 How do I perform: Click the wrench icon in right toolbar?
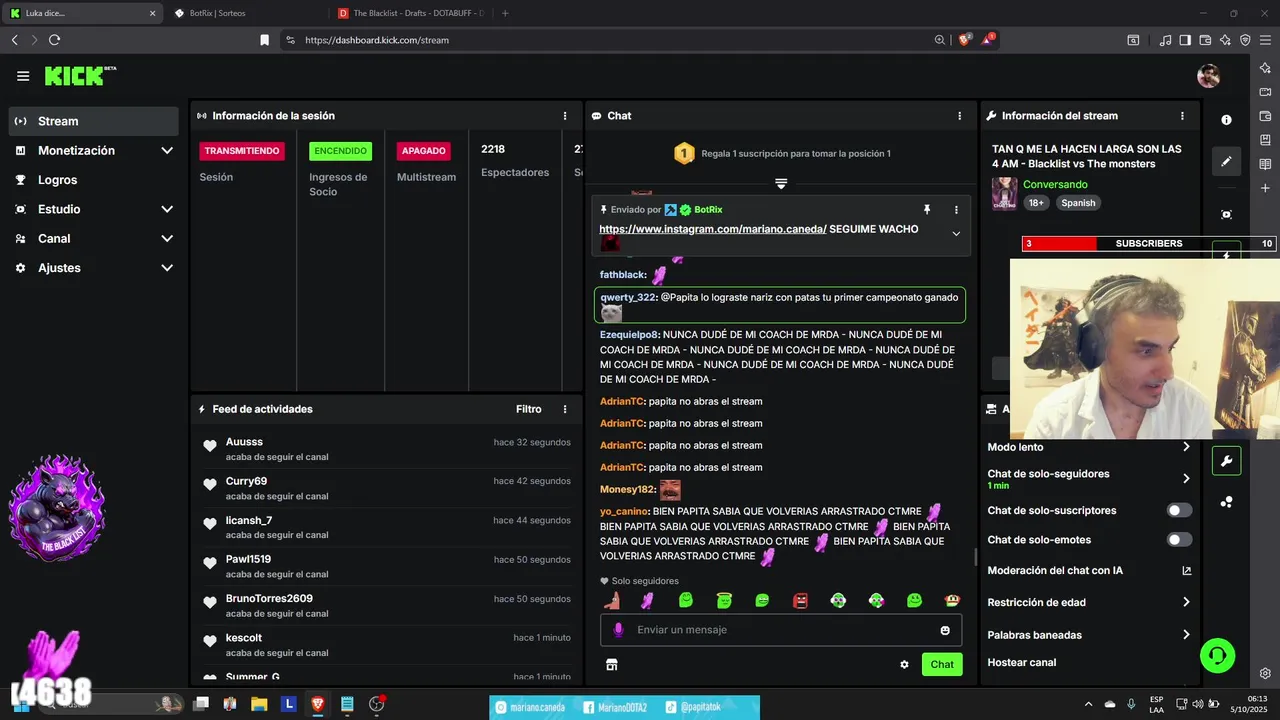pos(1226,461)
